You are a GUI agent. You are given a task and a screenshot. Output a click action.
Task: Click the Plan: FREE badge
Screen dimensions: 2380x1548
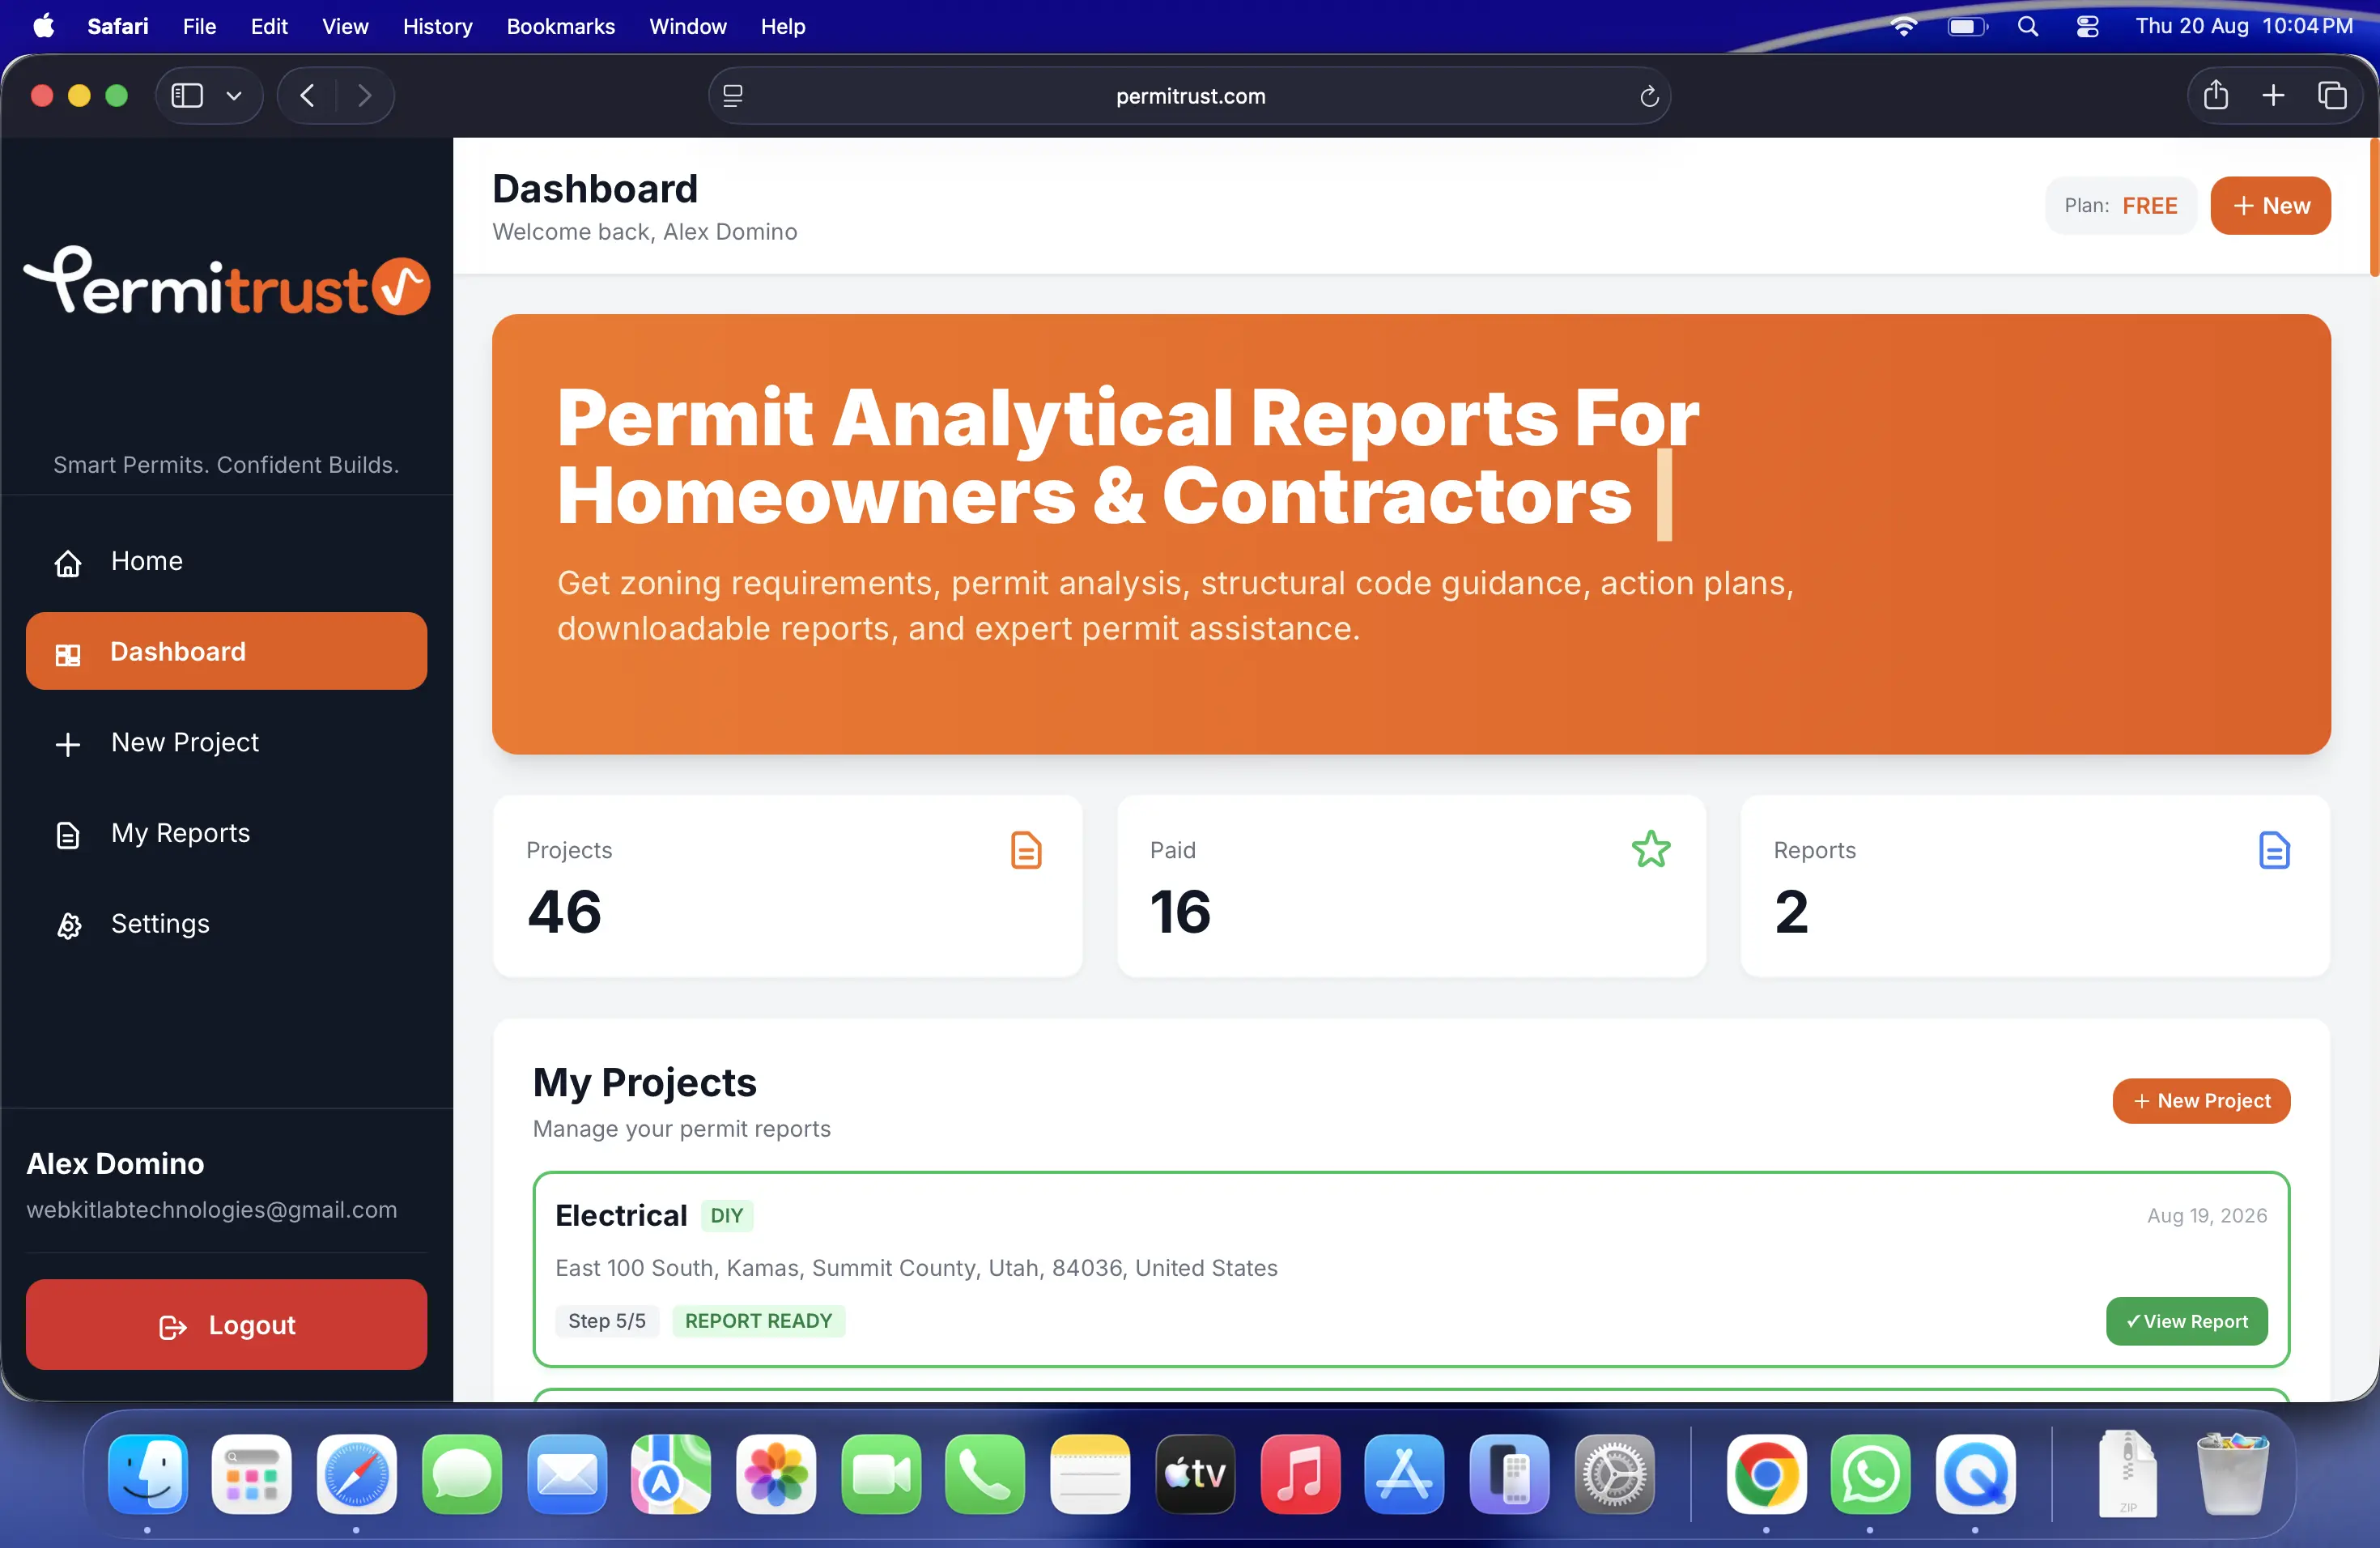click(2120, 205)
